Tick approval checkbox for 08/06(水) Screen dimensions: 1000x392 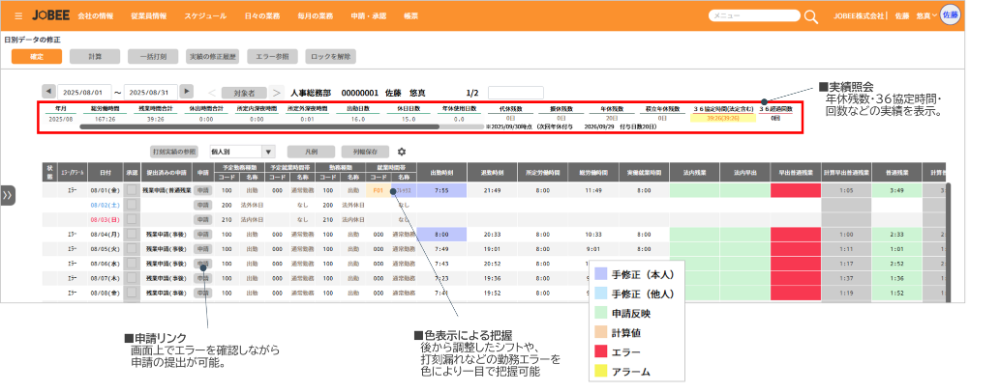pos(131,263)
